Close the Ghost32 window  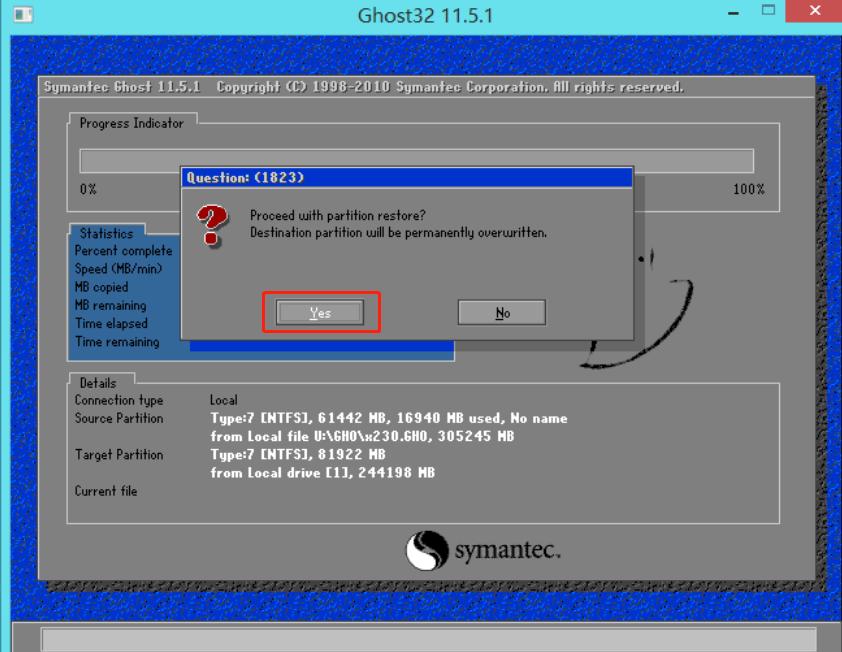point(811,12)
